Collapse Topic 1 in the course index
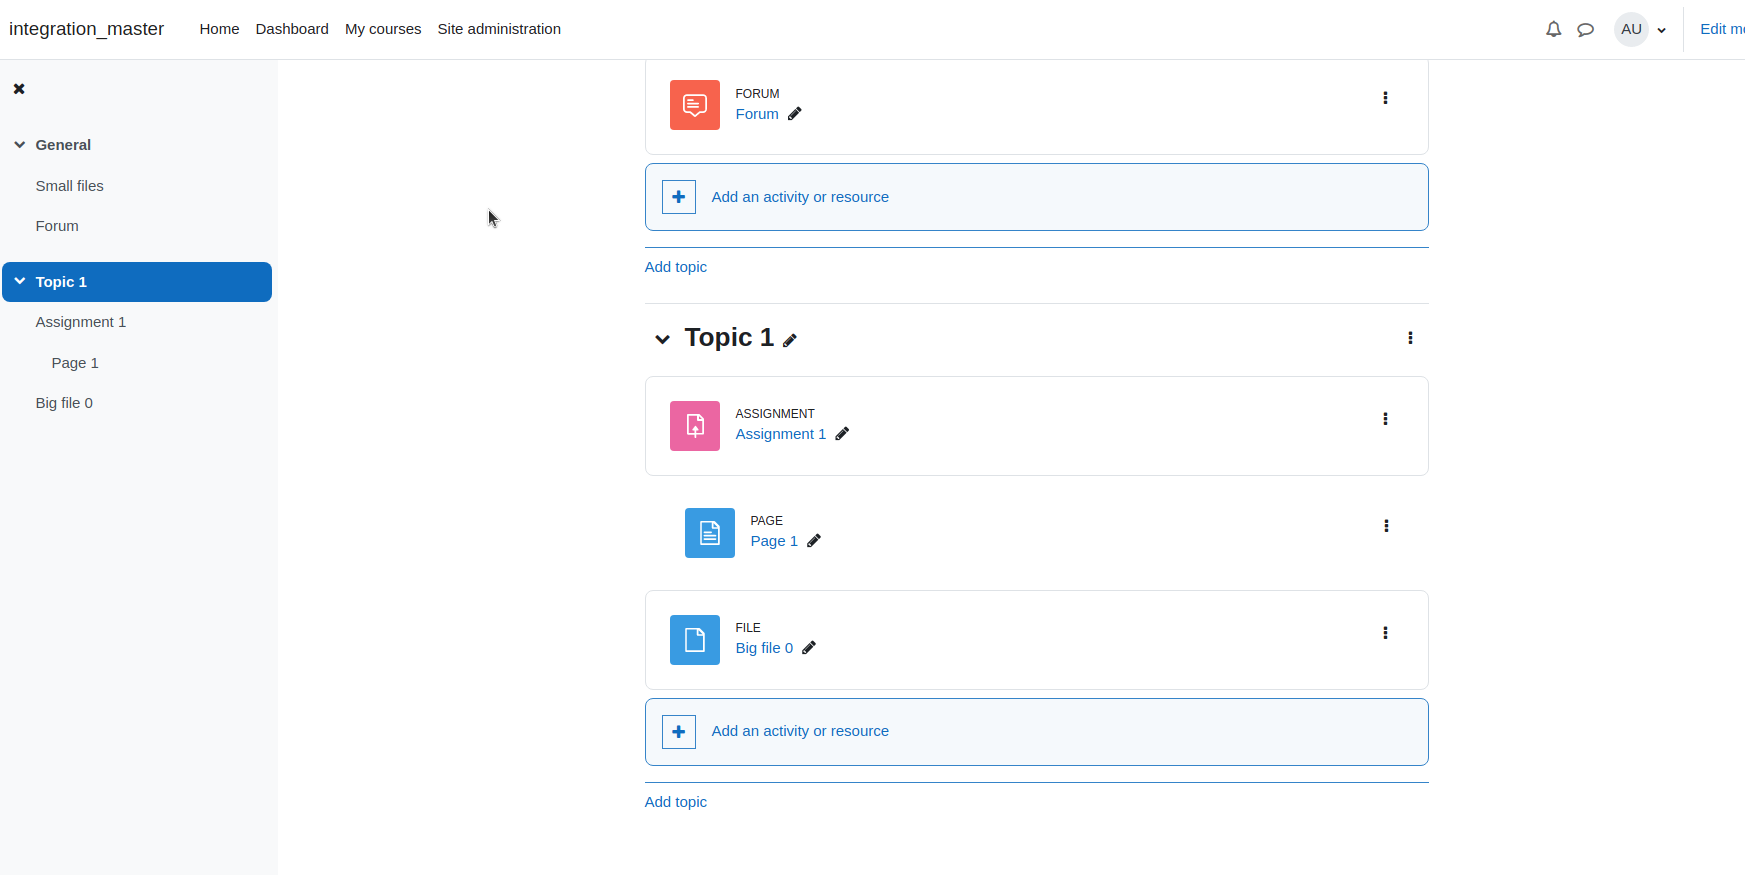The height and width of the screenshot is (875, 1745). point(20,282)
